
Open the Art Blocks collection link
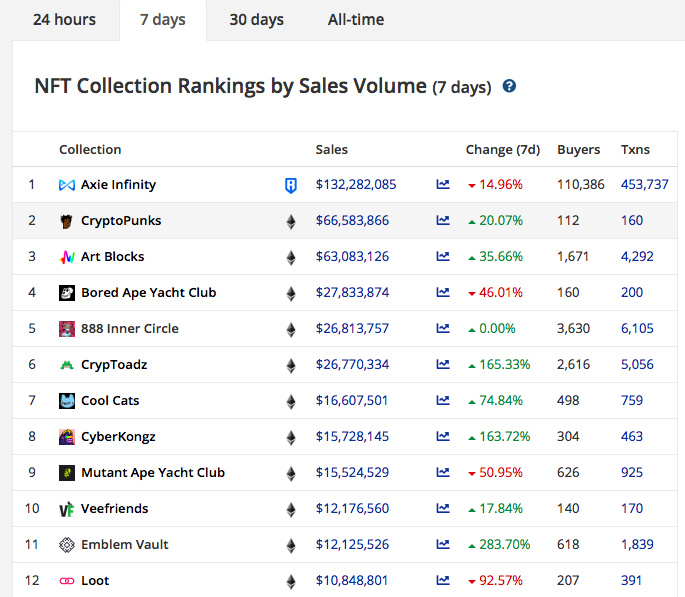[x=112, y=257]
